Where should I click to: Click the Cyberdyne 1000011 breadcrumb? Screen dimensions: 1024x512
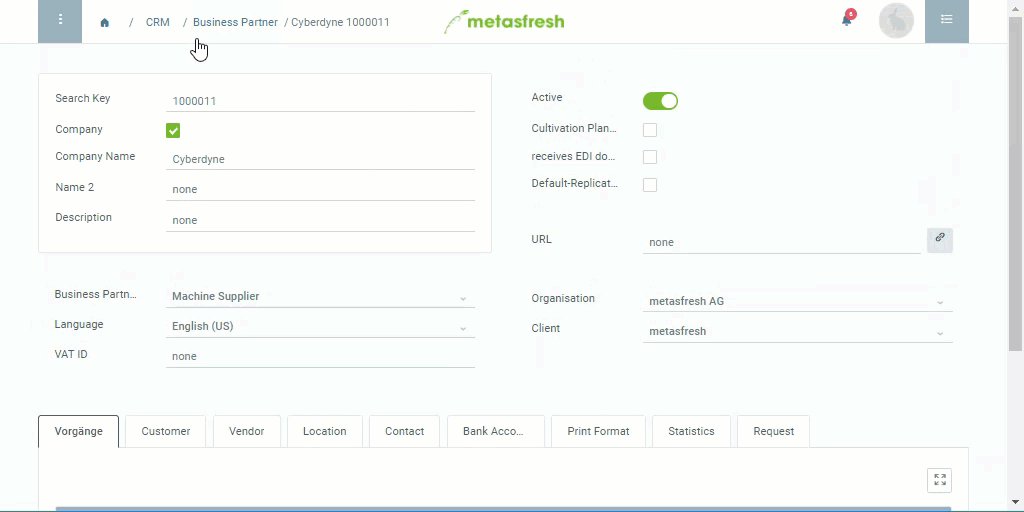(x=340, y=22)
